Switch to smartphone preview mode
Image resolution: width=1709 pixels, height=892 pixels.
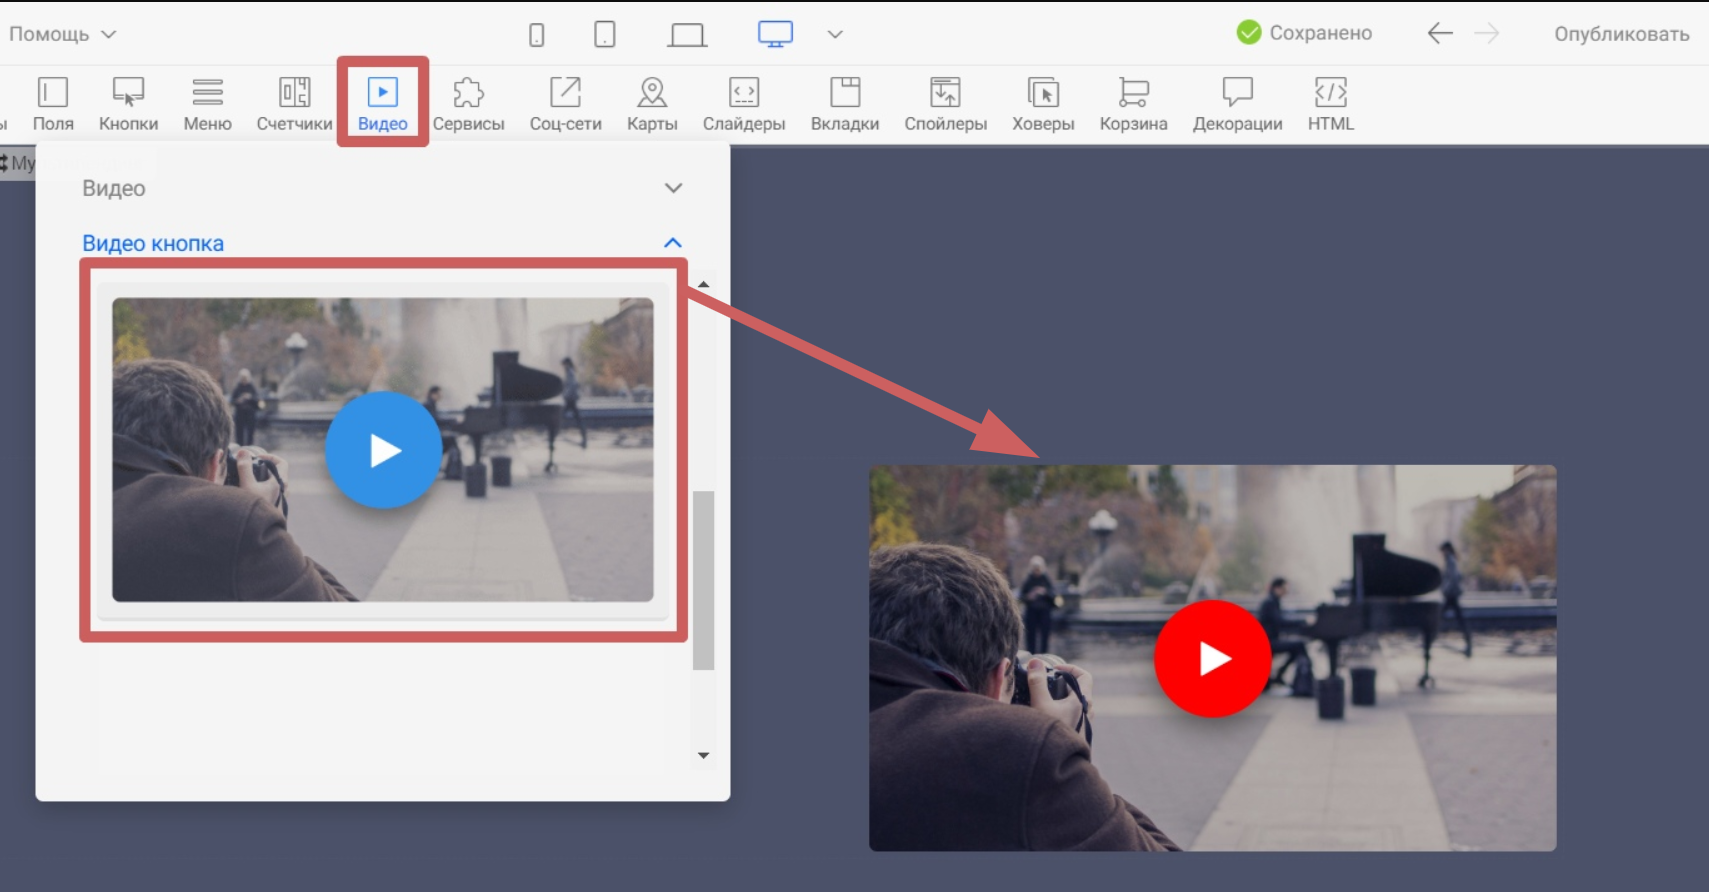tap(537, 35)
